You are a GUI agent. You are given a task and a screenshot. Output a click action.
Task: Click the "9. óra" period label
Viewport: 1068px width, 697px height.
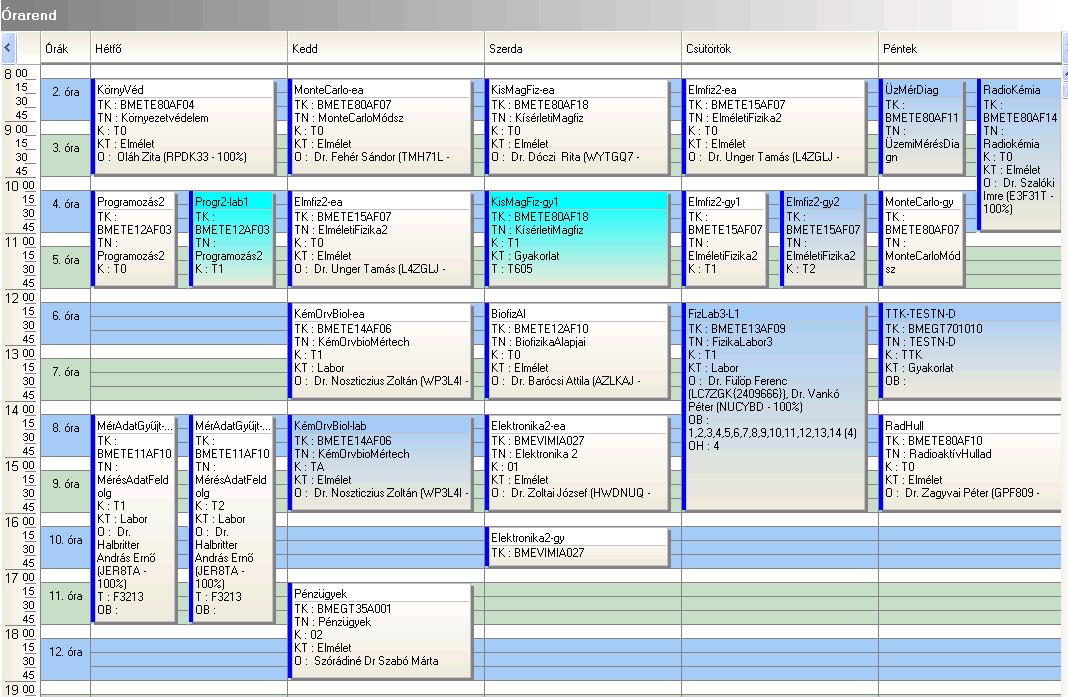(x=65, y=484)
